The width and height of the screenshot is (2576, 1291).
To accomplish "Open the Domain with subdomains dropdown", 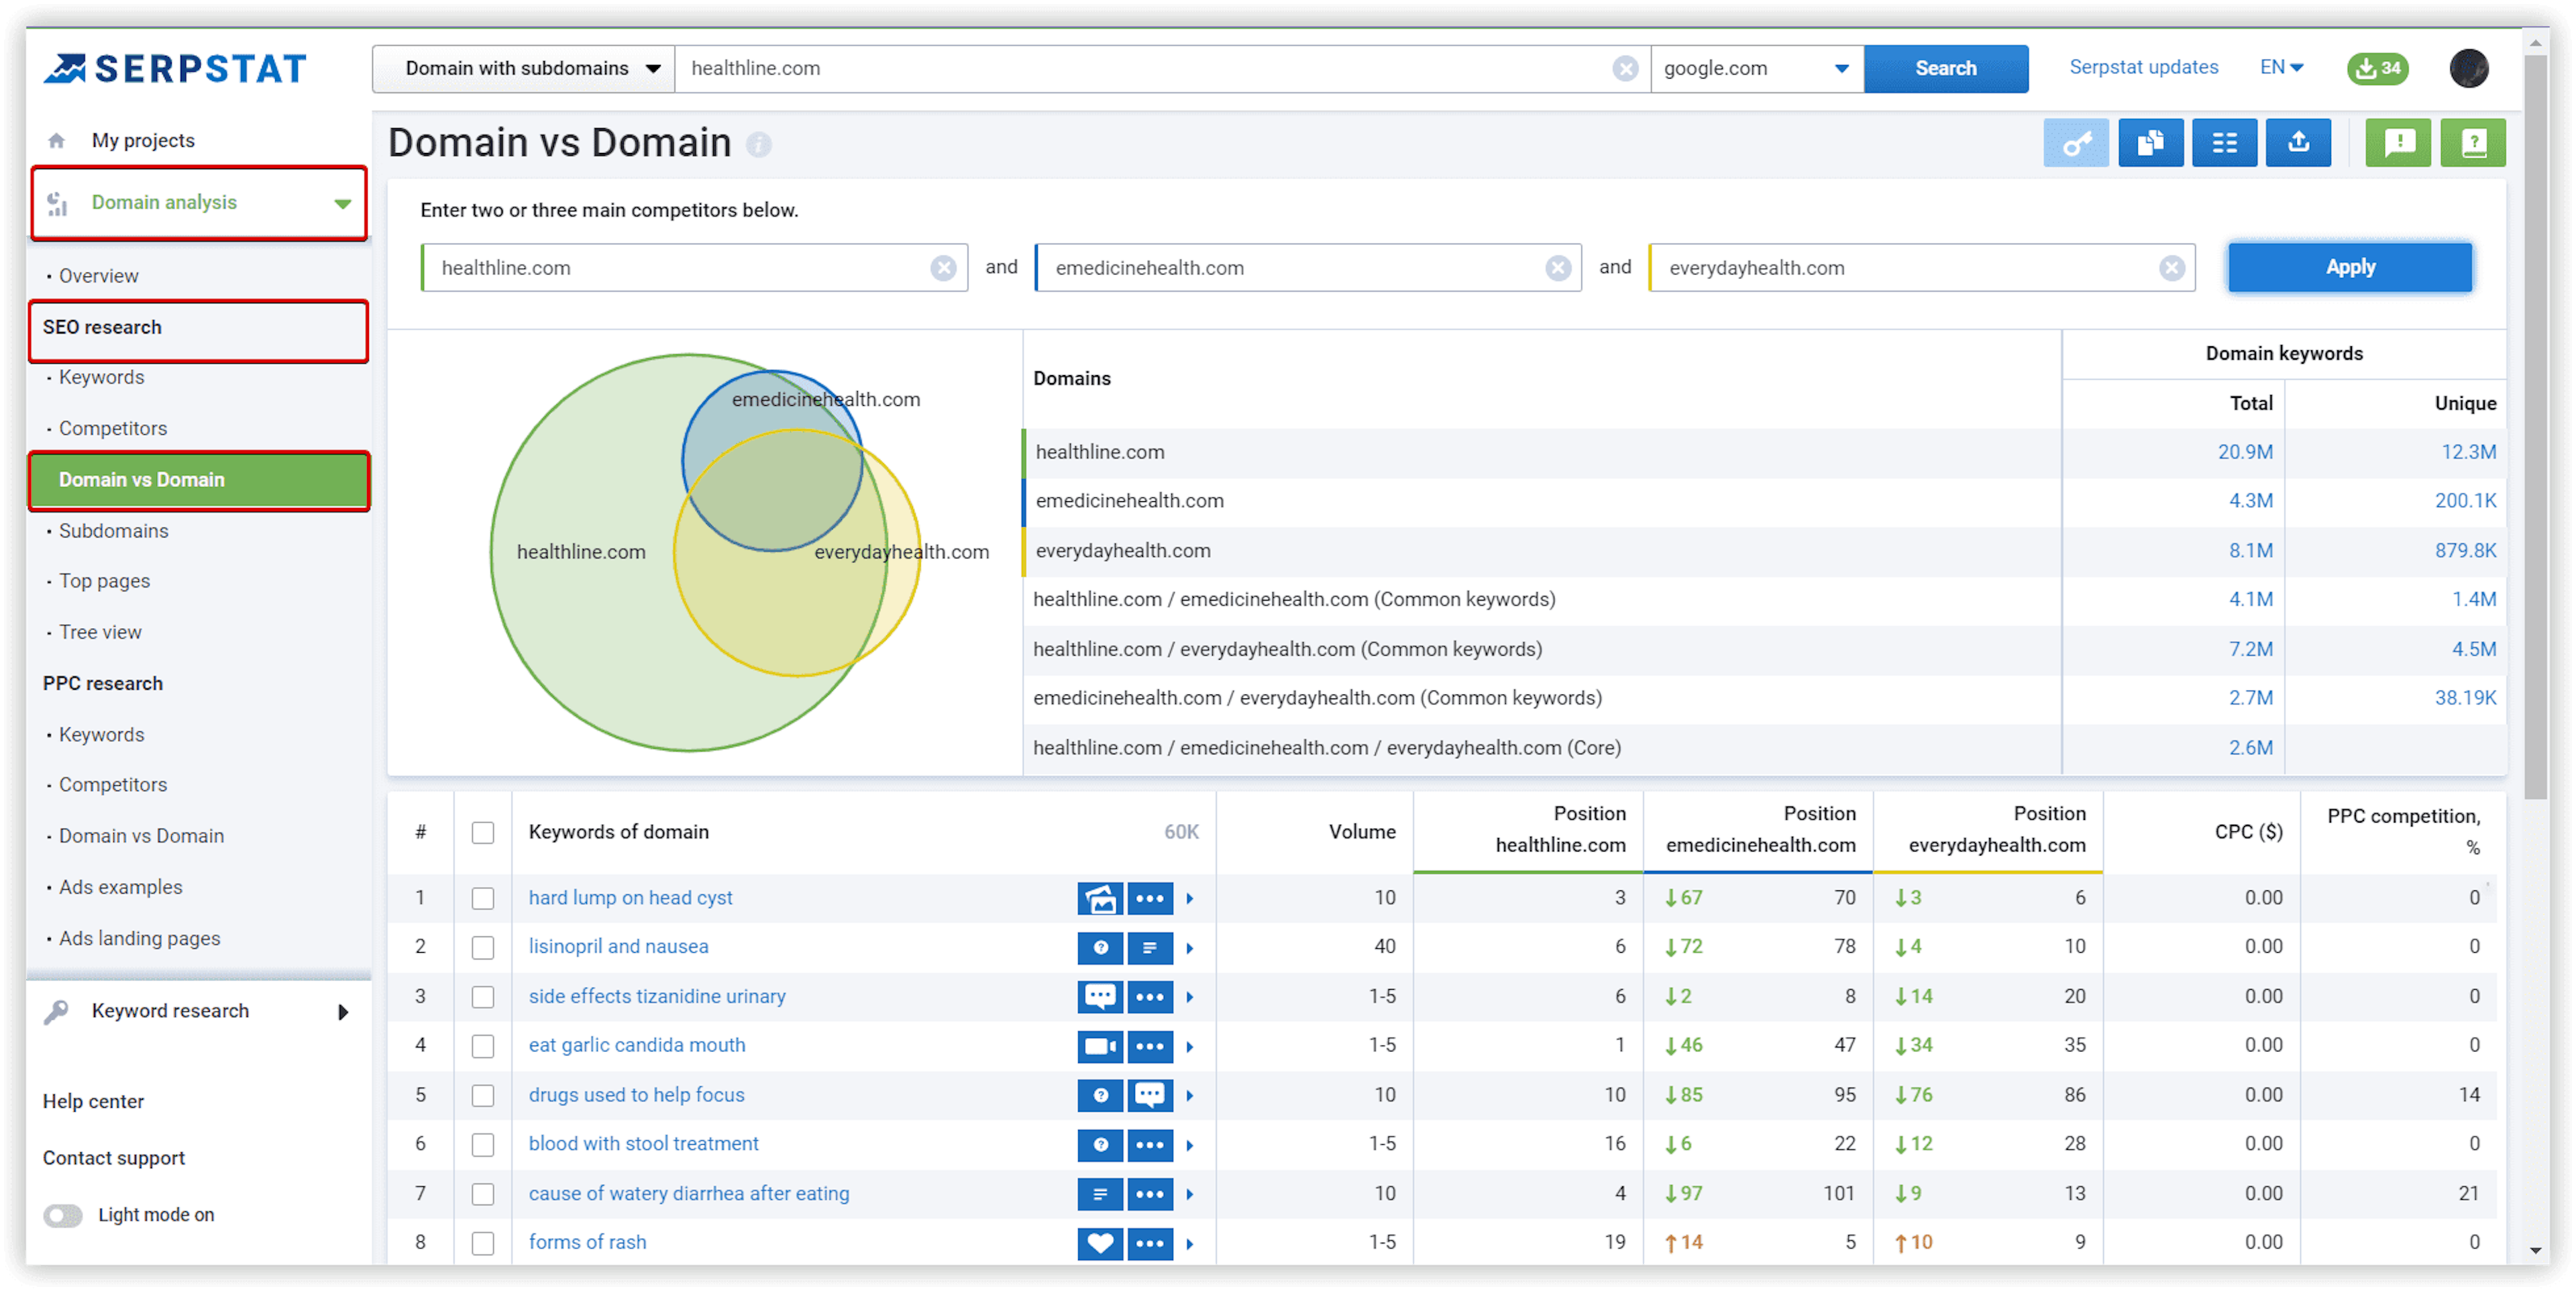I will 524,68.
